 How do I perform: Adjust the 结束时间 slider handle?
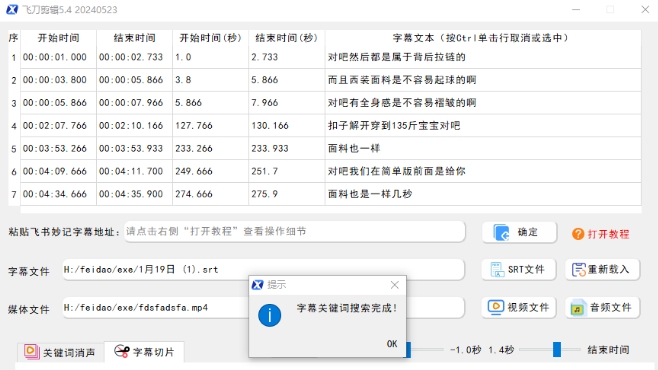[x=557, y=349]
